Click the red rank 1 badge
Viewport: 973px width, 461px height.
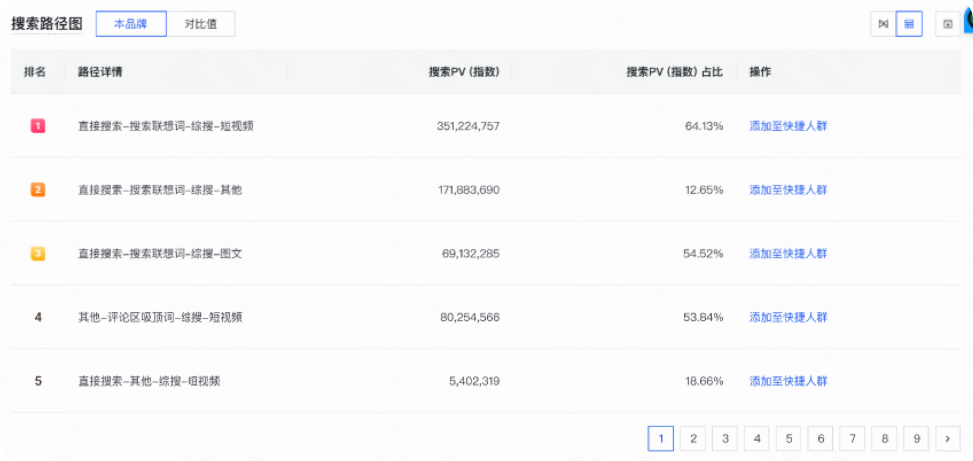38,126
